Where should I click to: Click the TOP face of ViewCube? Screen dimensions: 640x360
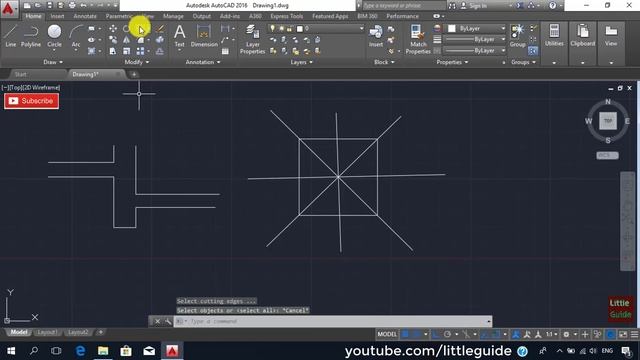click(x=608, y=121)
